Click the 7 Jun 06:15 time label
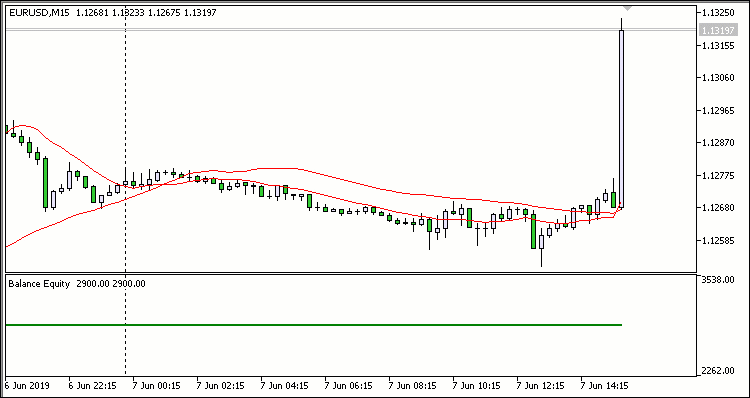Screen dimensions: 750x398 [x=348, y=385]
